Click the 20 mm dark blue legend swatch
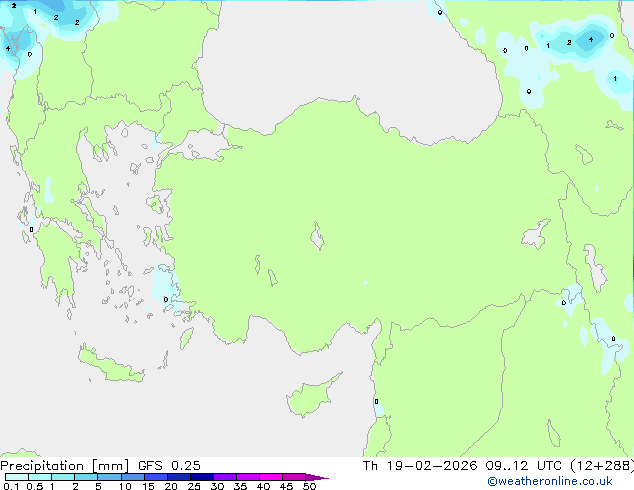634x490 pixels. click(x=180, y=477)
